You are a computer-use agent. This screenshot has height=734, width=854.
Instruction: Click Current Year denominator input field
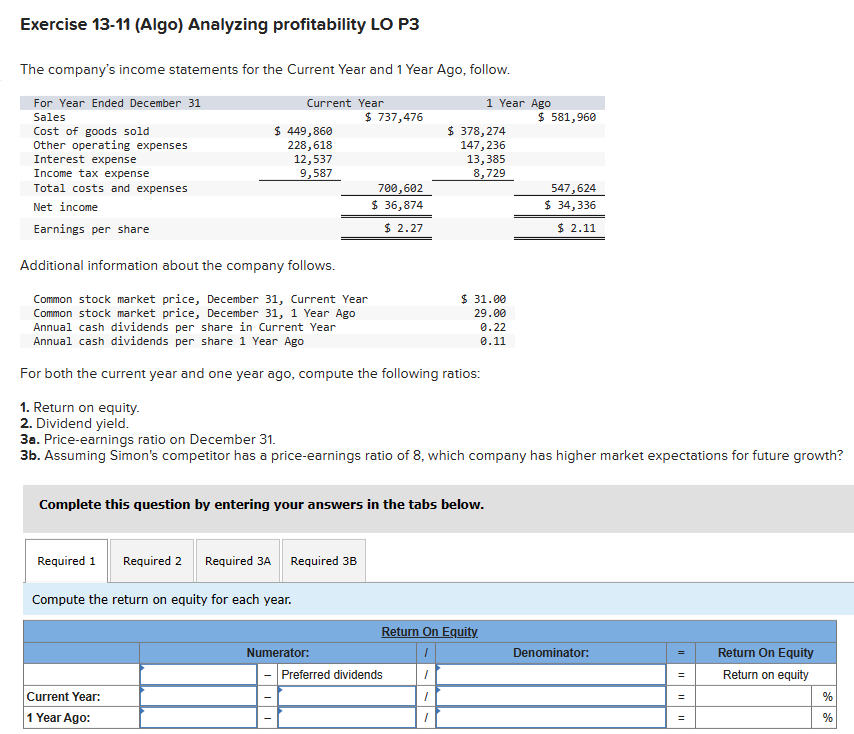tap(551, 696)
